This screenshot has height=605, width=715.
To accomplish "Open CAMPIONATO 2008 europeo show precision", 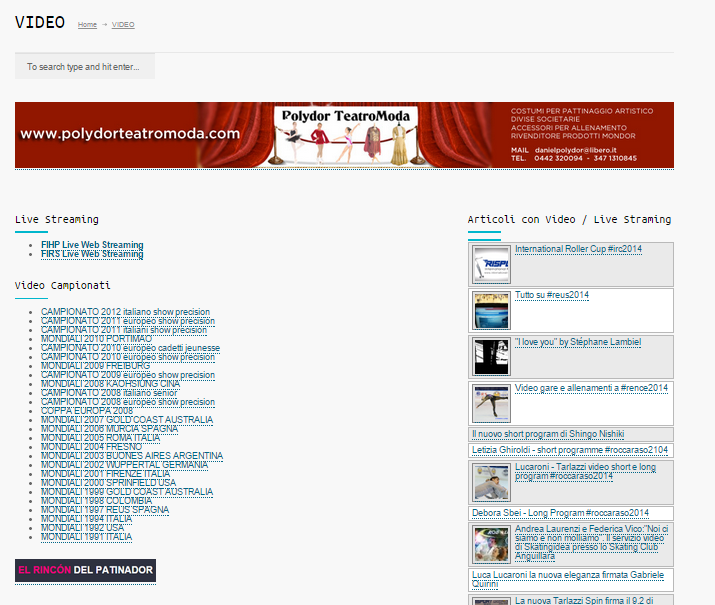I will pyautogui.click(x=128, y=402).
